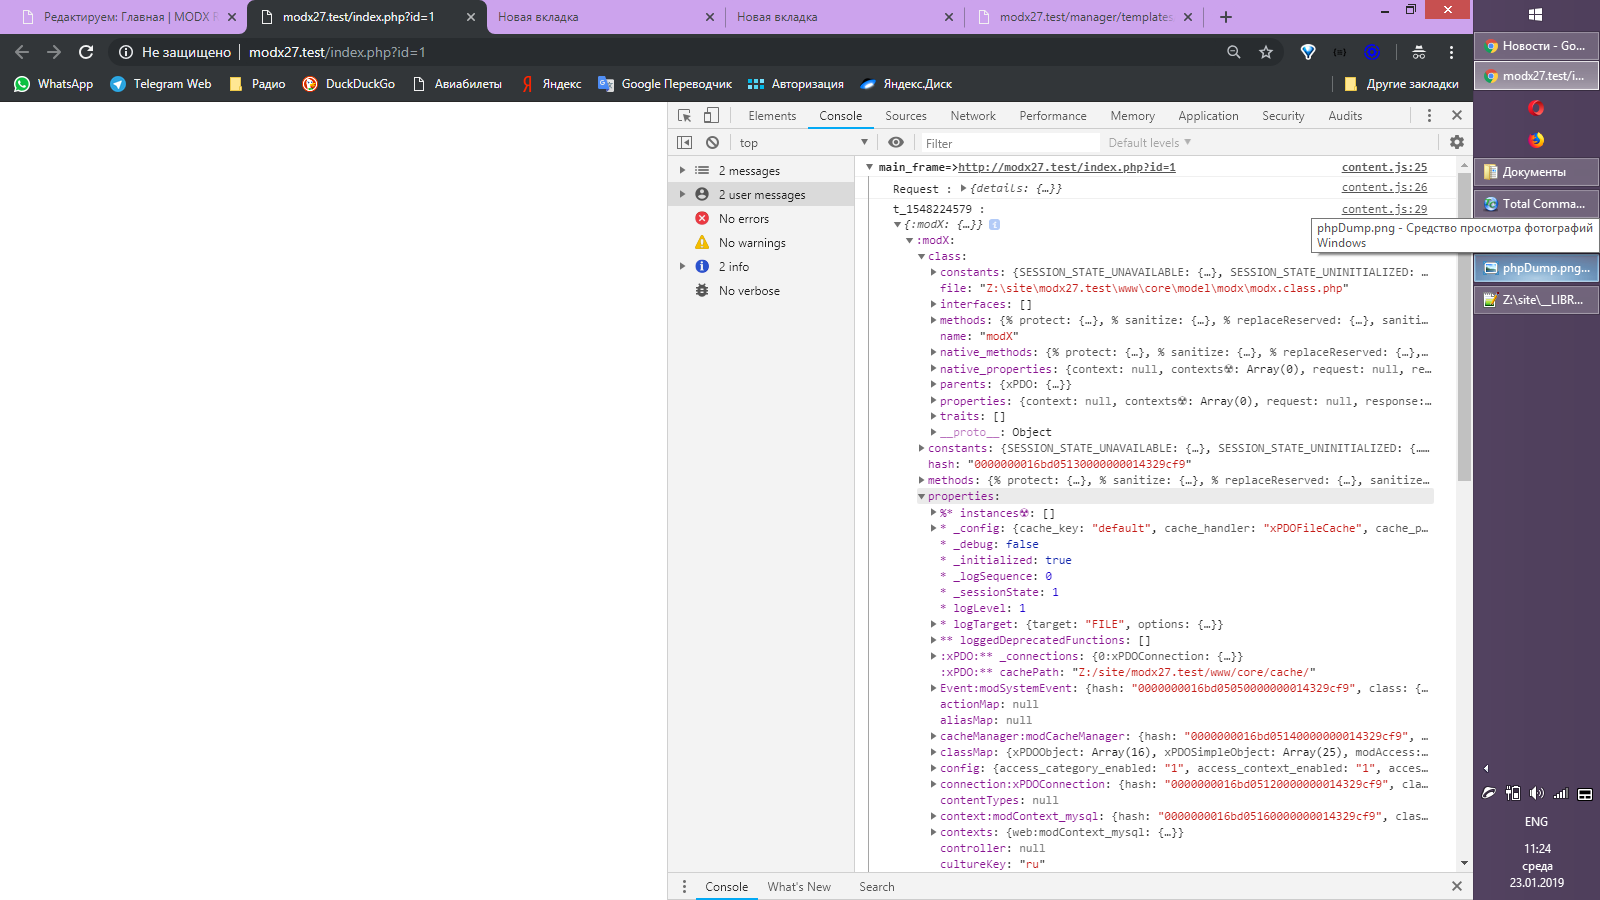Click the console Filter input
Viewport: 1600px width, 900px height.
pyautogui.click(x=1008, y=143)
